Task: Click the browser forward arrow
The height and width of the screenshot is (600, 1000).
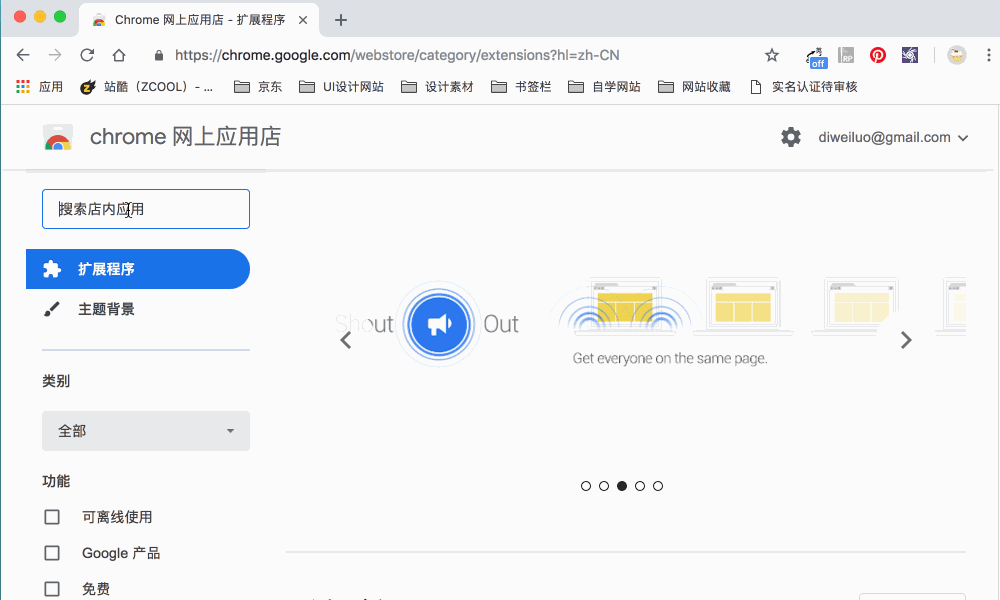Action: click(55, 55)
